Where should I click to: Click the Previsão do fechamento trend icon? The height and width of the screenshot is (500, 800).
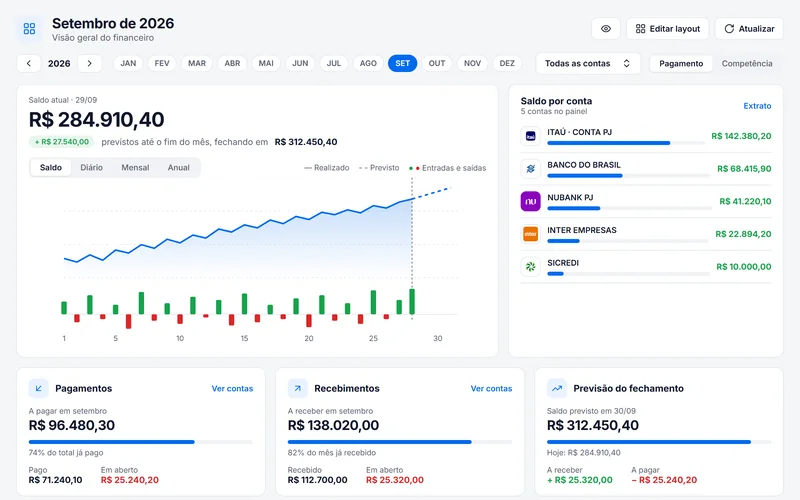[557, 388]
